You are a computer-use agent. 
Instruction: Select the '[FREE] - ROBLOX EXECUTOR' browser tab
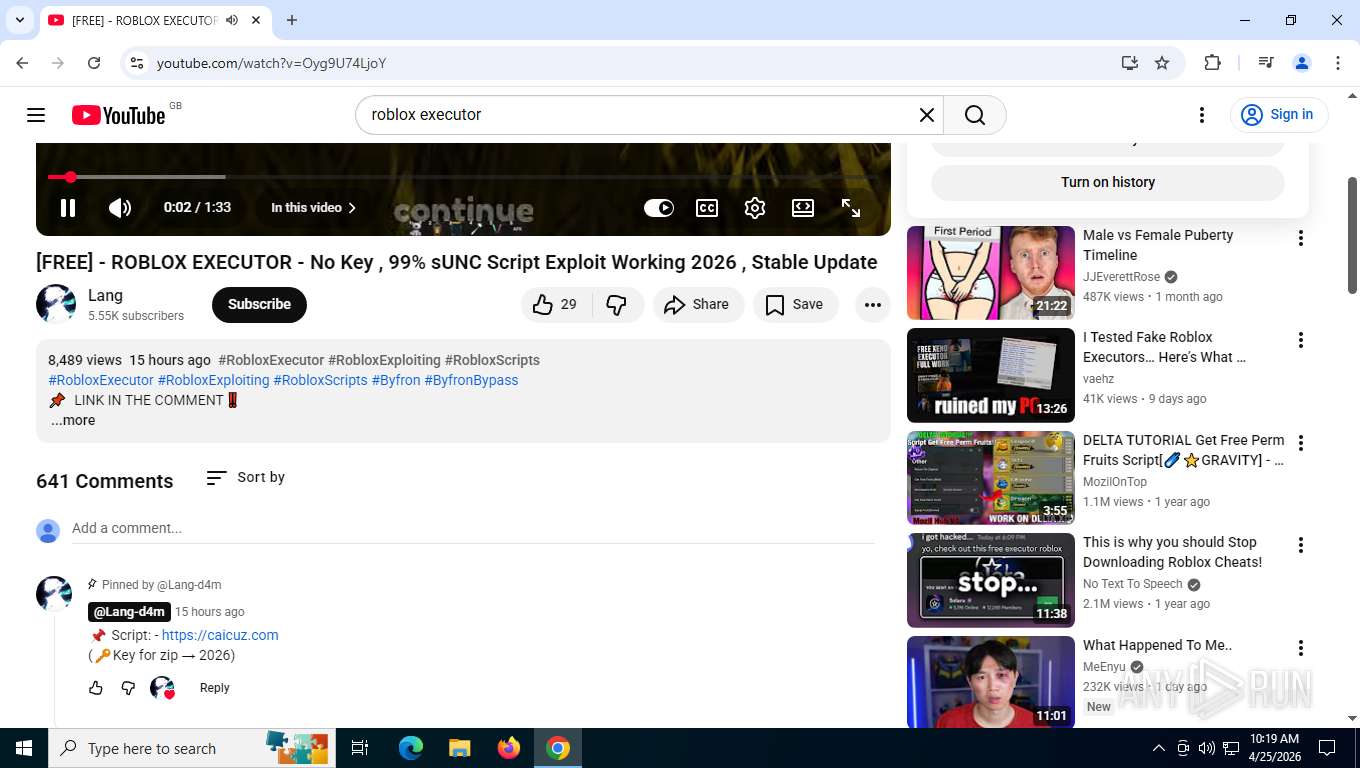click(x=145, y=20)
